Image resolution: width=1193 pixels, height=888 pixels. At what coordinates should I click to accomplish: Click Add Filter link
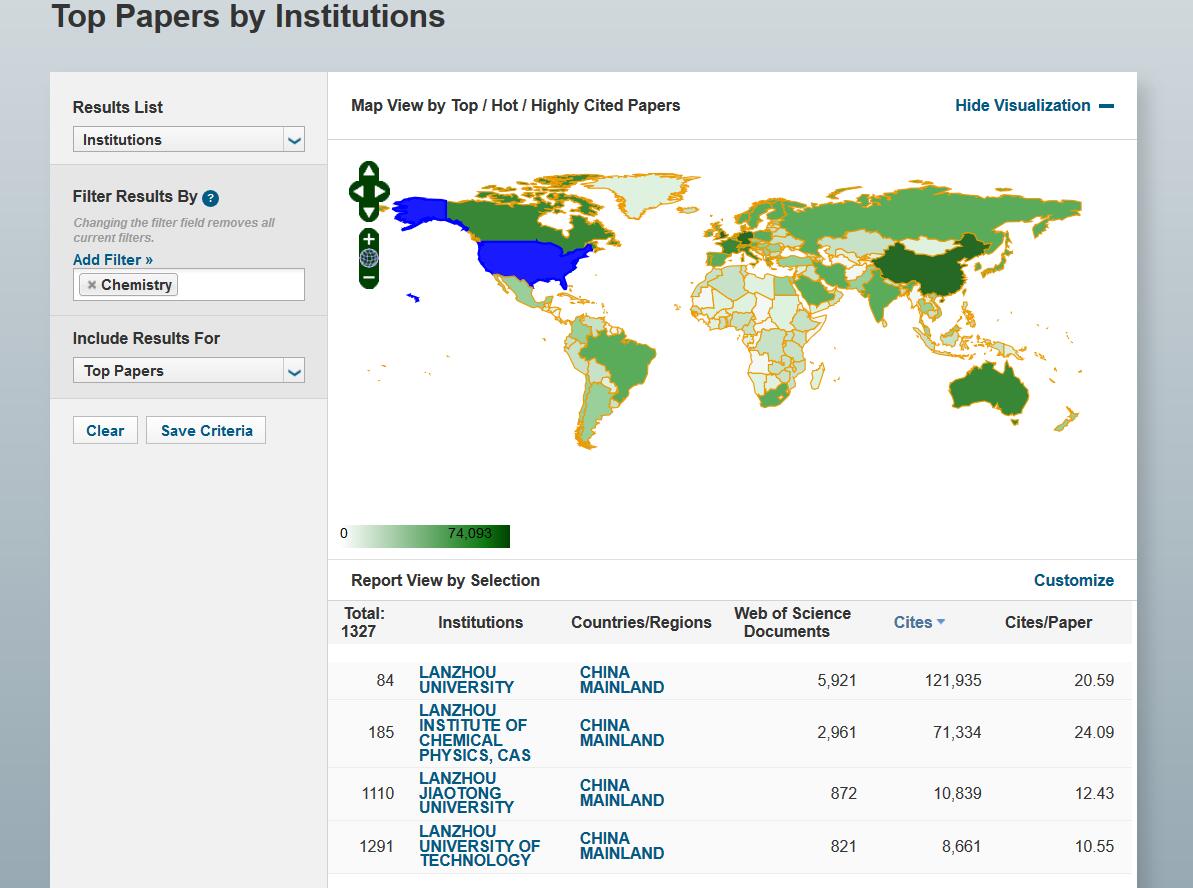(113, 260)
